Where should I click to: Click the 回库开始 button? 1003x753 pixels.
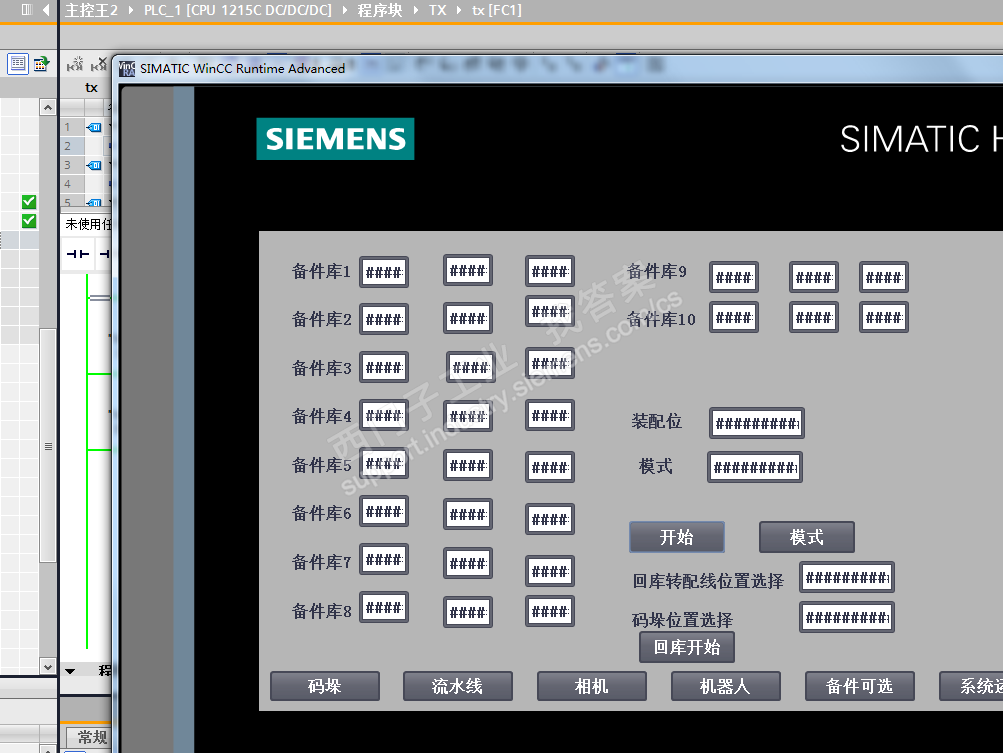(687, 647)
